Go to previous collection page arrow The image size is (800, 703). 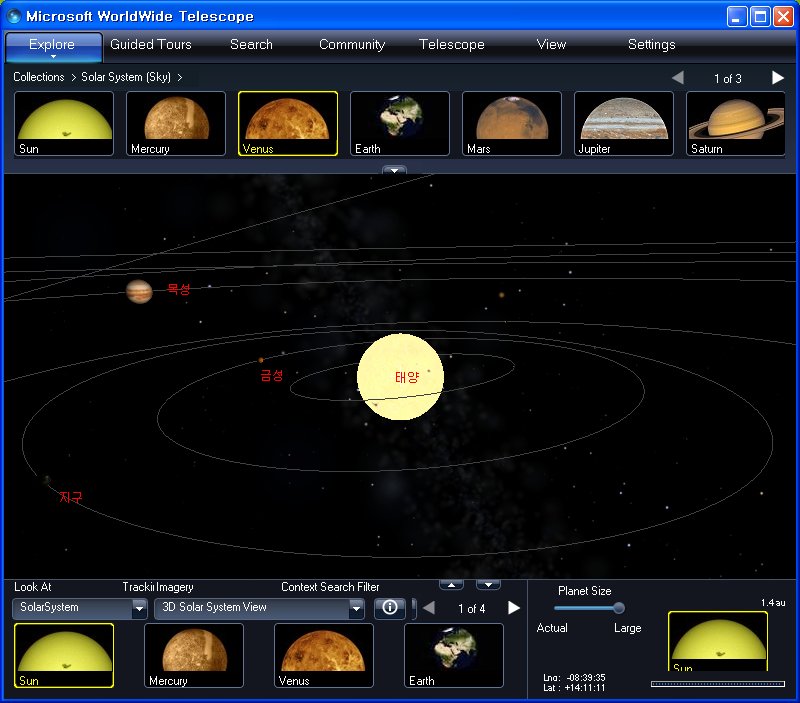678,78
